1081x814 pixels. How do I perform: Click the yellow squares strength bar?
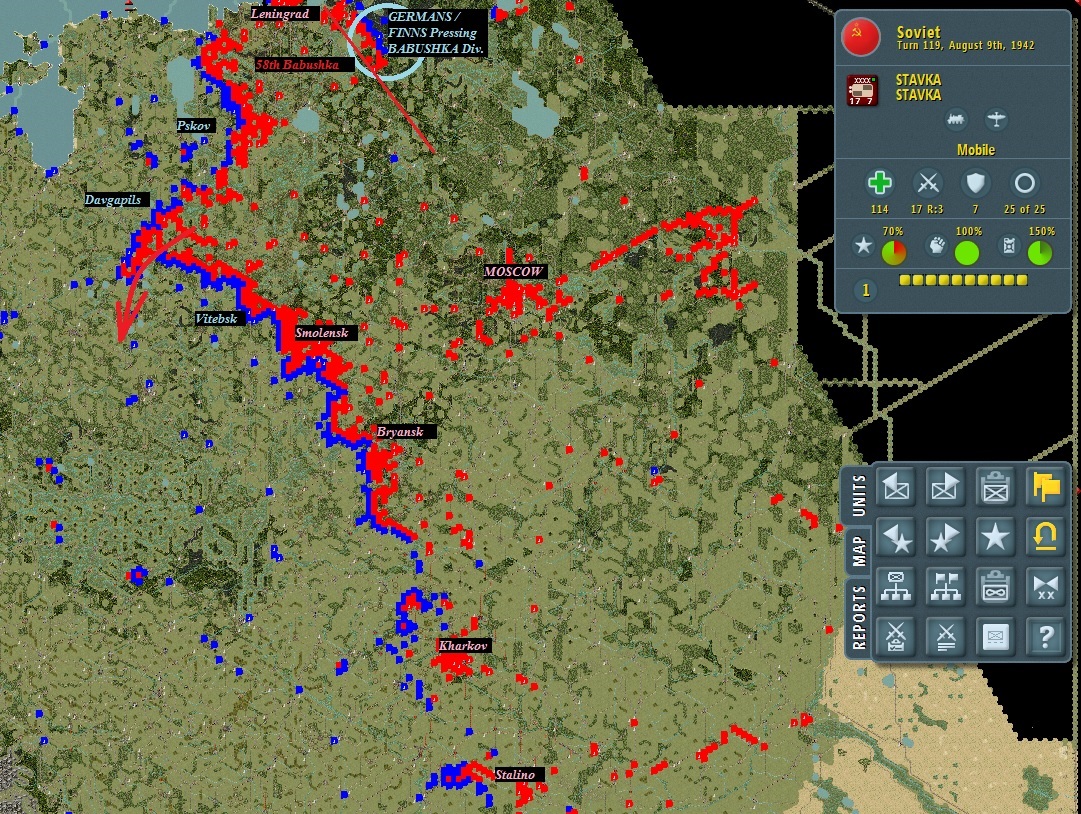pos(963,281)
